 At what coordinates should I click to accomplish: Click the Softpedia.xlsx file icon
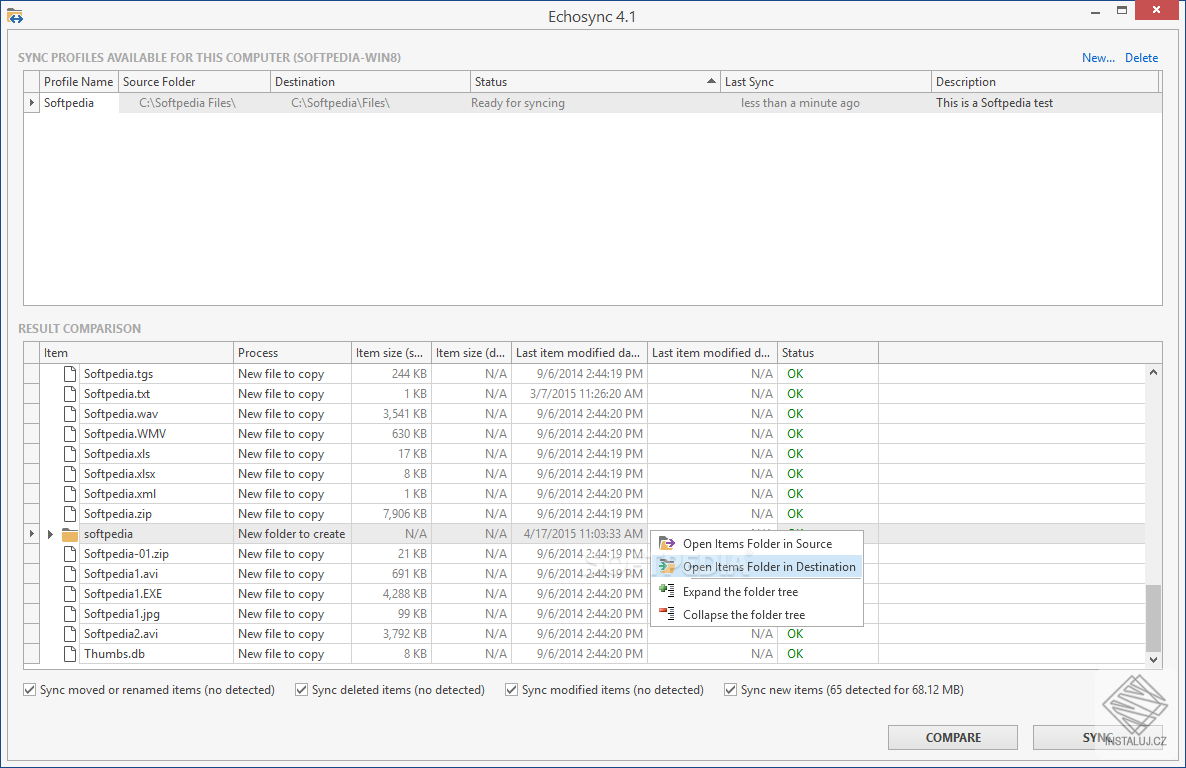[x=70, y=474]
